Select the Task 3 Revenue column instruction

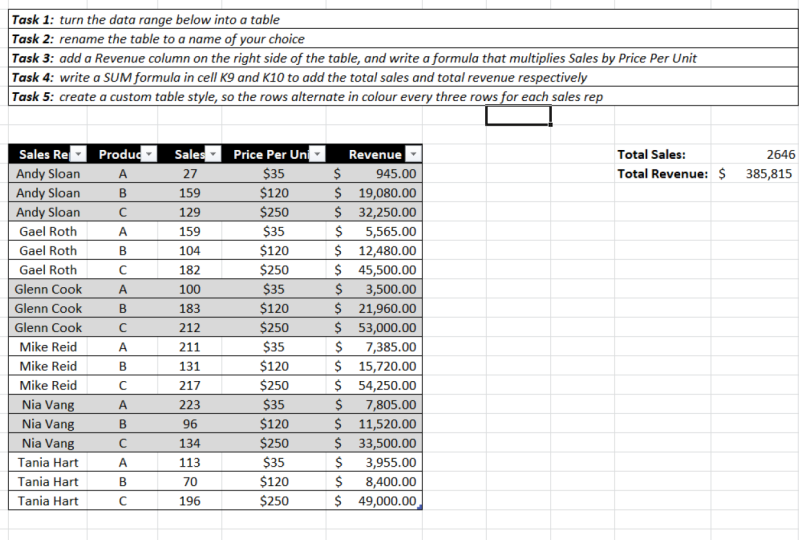click(x=403, y=58)
